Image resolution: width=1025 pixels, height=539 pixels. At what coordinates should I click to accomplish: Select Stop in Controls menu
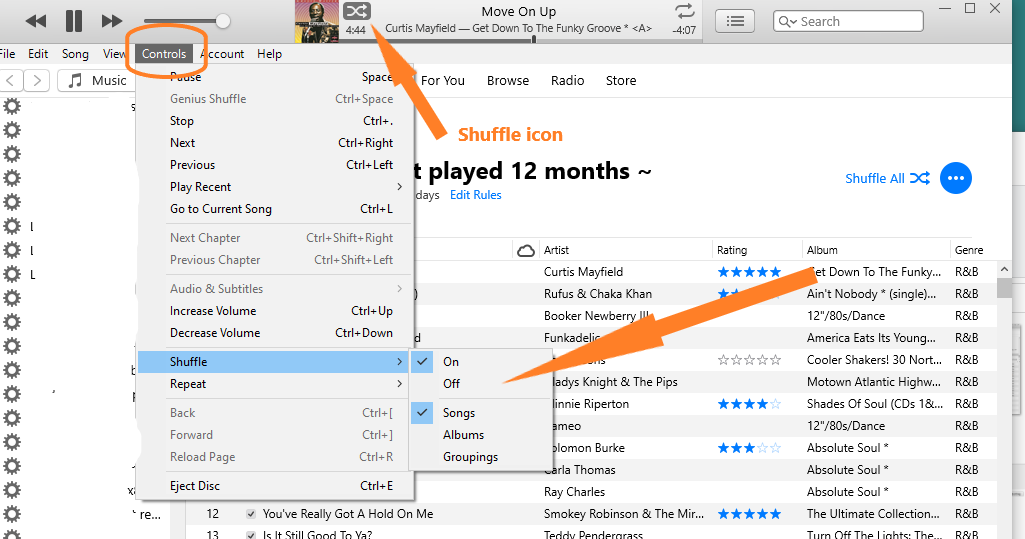[x=275, y=121]
